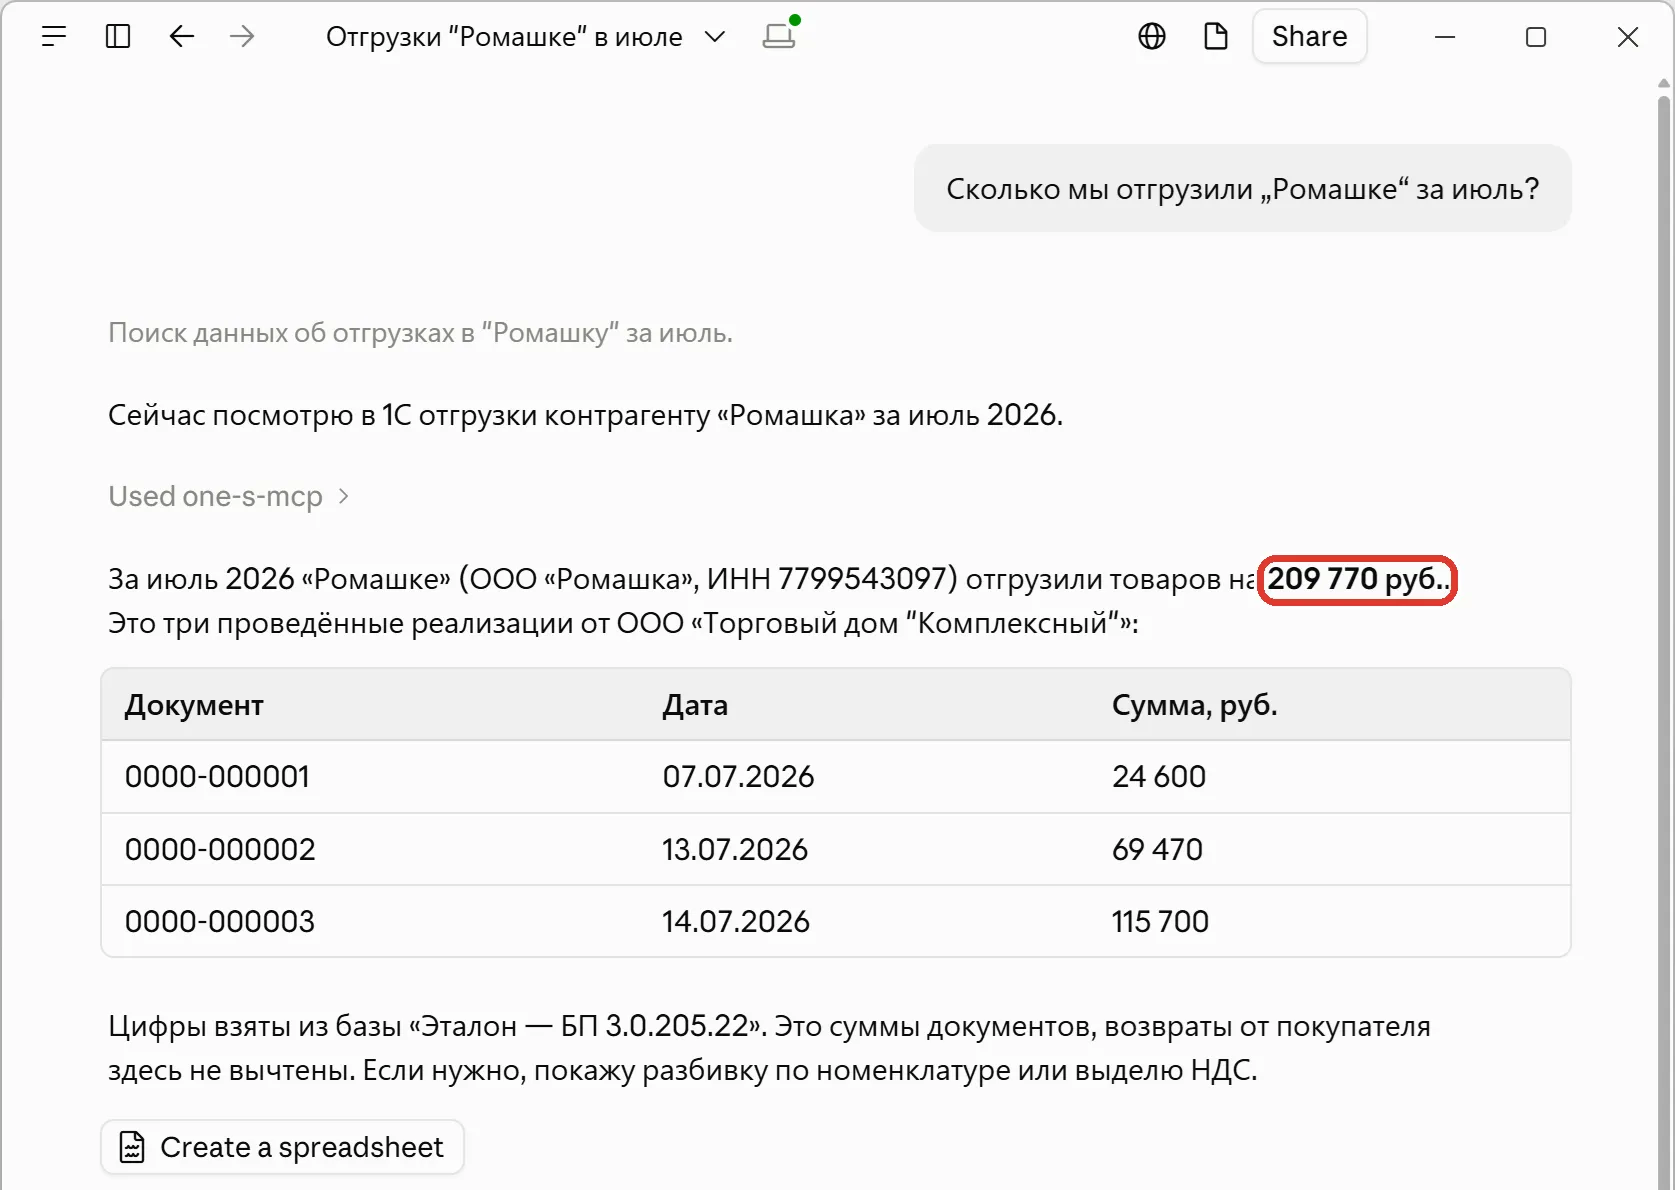Screen dimensions: 1675x1190
Task: Click the globe icon in header
Action: point(1152,37)
